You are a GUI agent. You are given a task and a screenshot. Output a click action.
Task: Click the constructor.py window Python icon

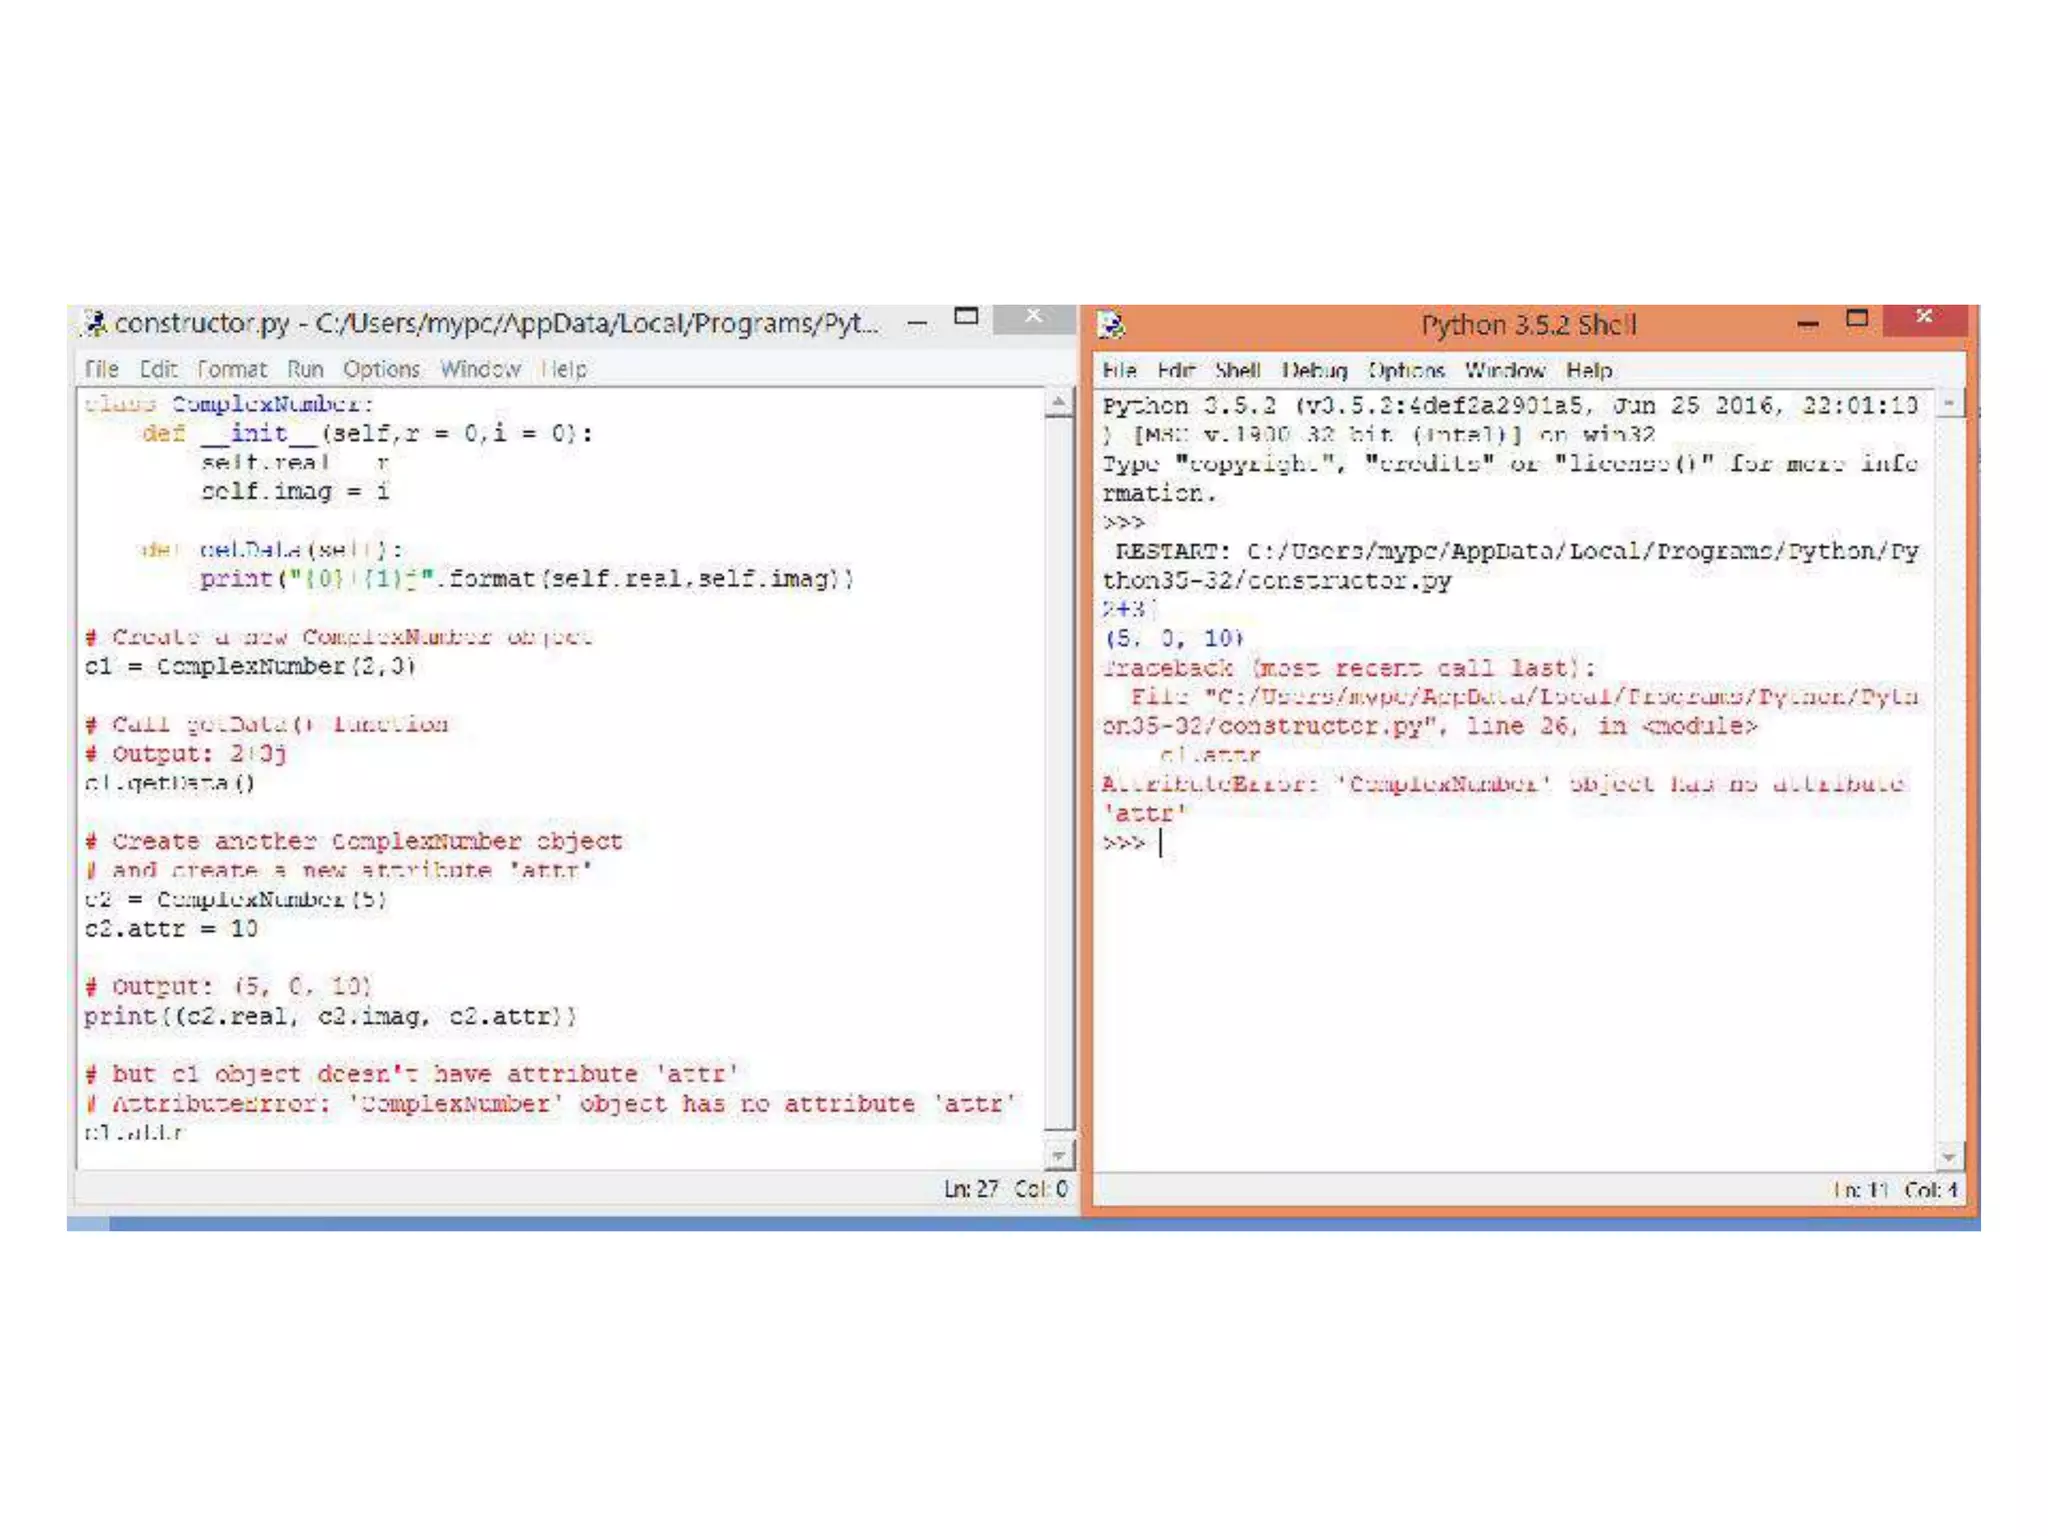point(96,323)
